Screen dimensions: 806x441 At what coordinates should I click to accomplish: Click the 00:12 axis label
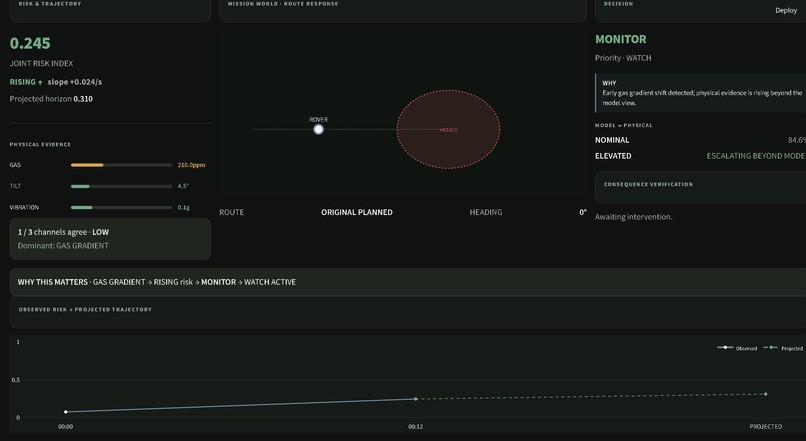tap(416, 427)
